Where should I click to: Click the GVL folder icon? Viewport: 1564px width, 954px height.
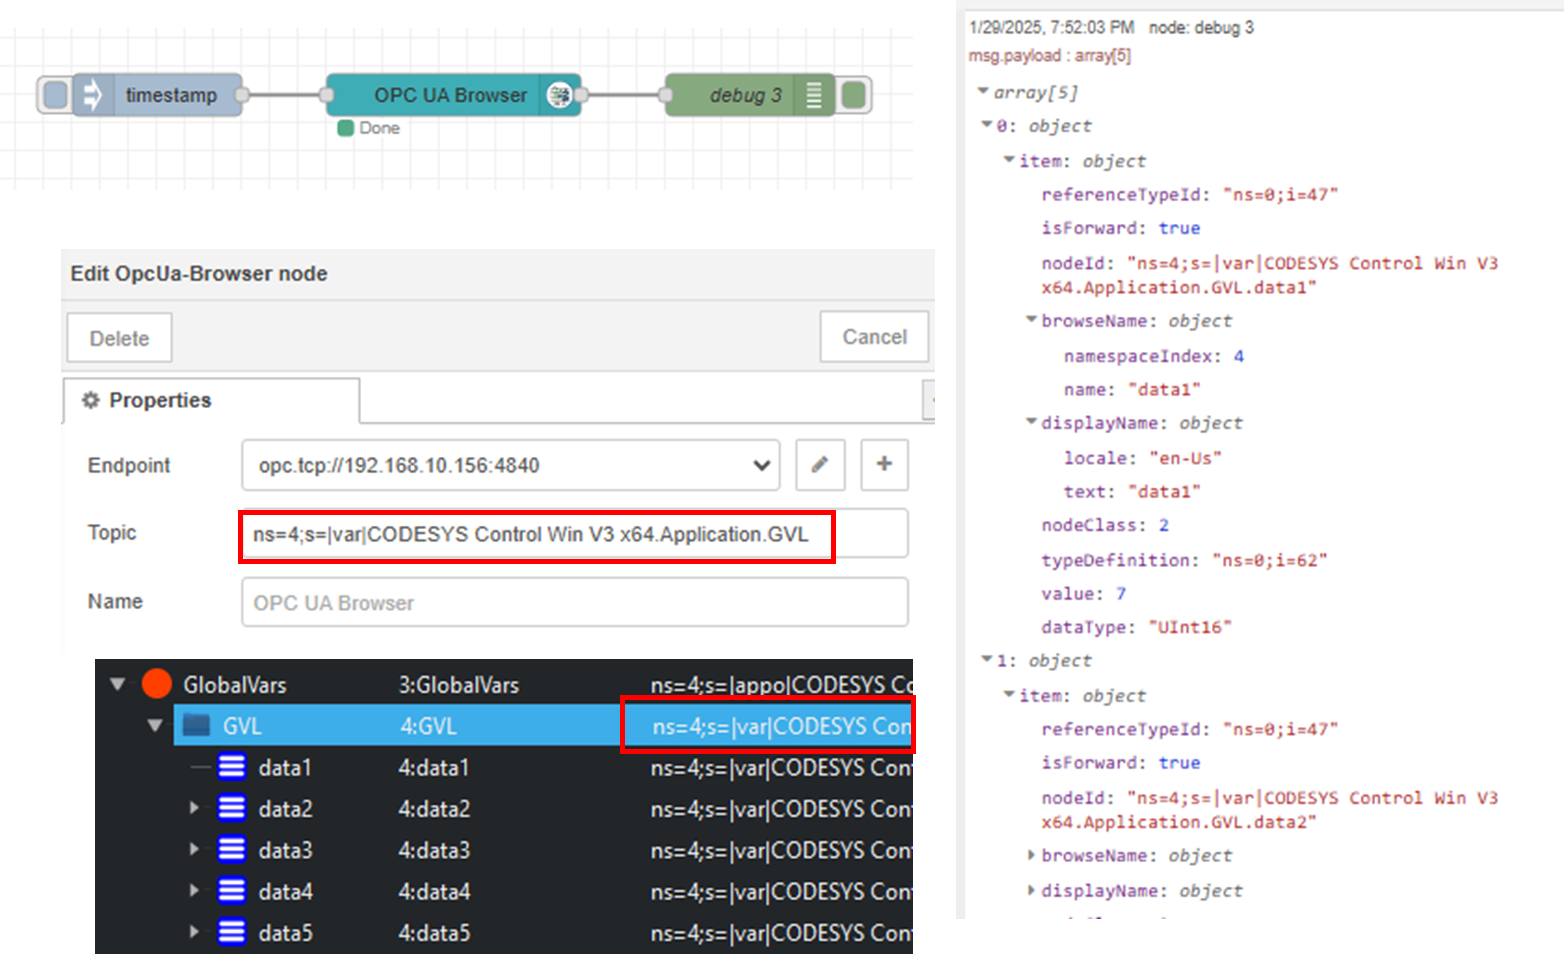pos(197,725)
